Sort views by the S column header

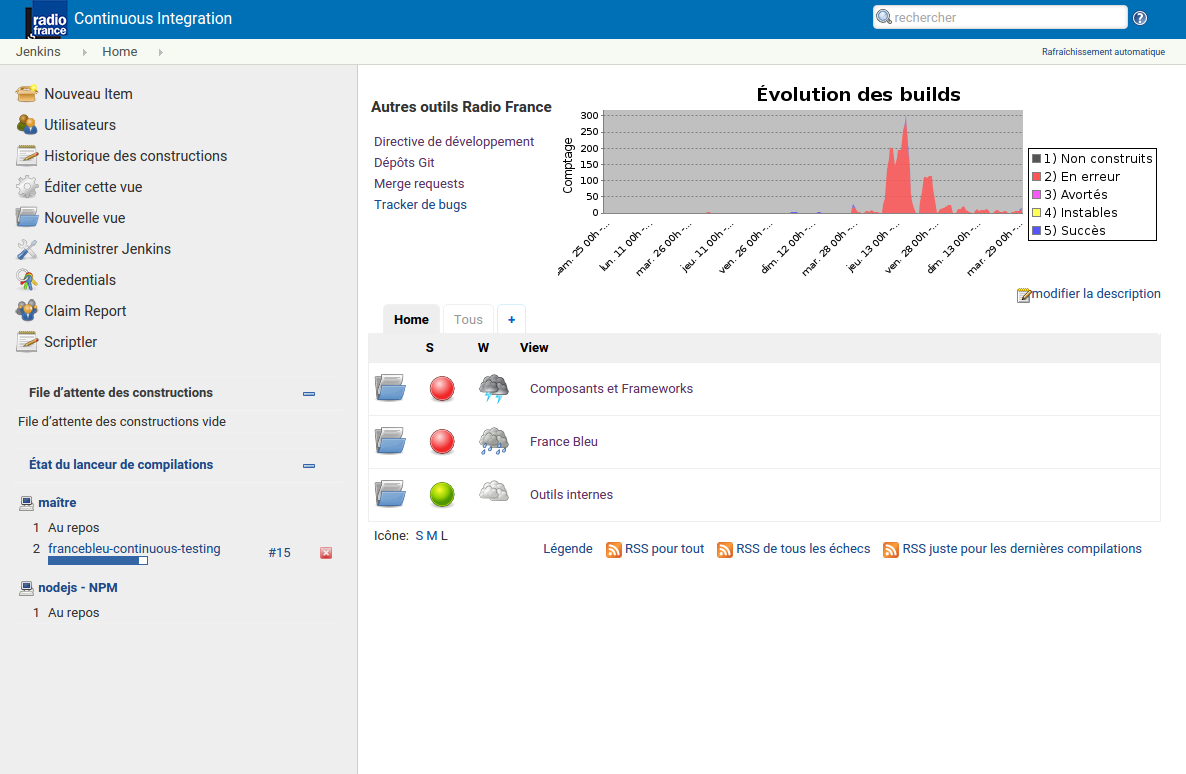430,347
